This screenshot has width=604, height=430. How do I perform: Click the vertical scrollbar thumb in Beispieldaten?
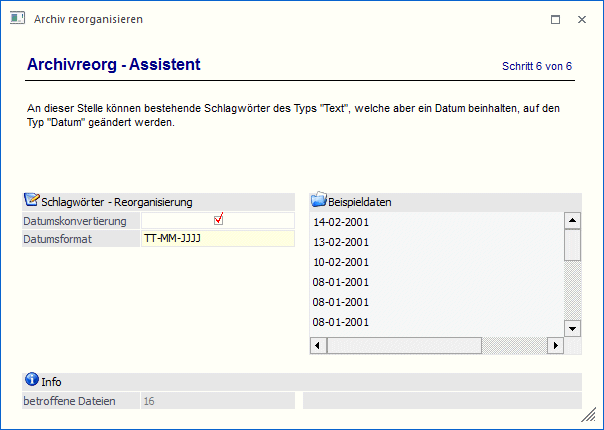[x=572, y=243]
